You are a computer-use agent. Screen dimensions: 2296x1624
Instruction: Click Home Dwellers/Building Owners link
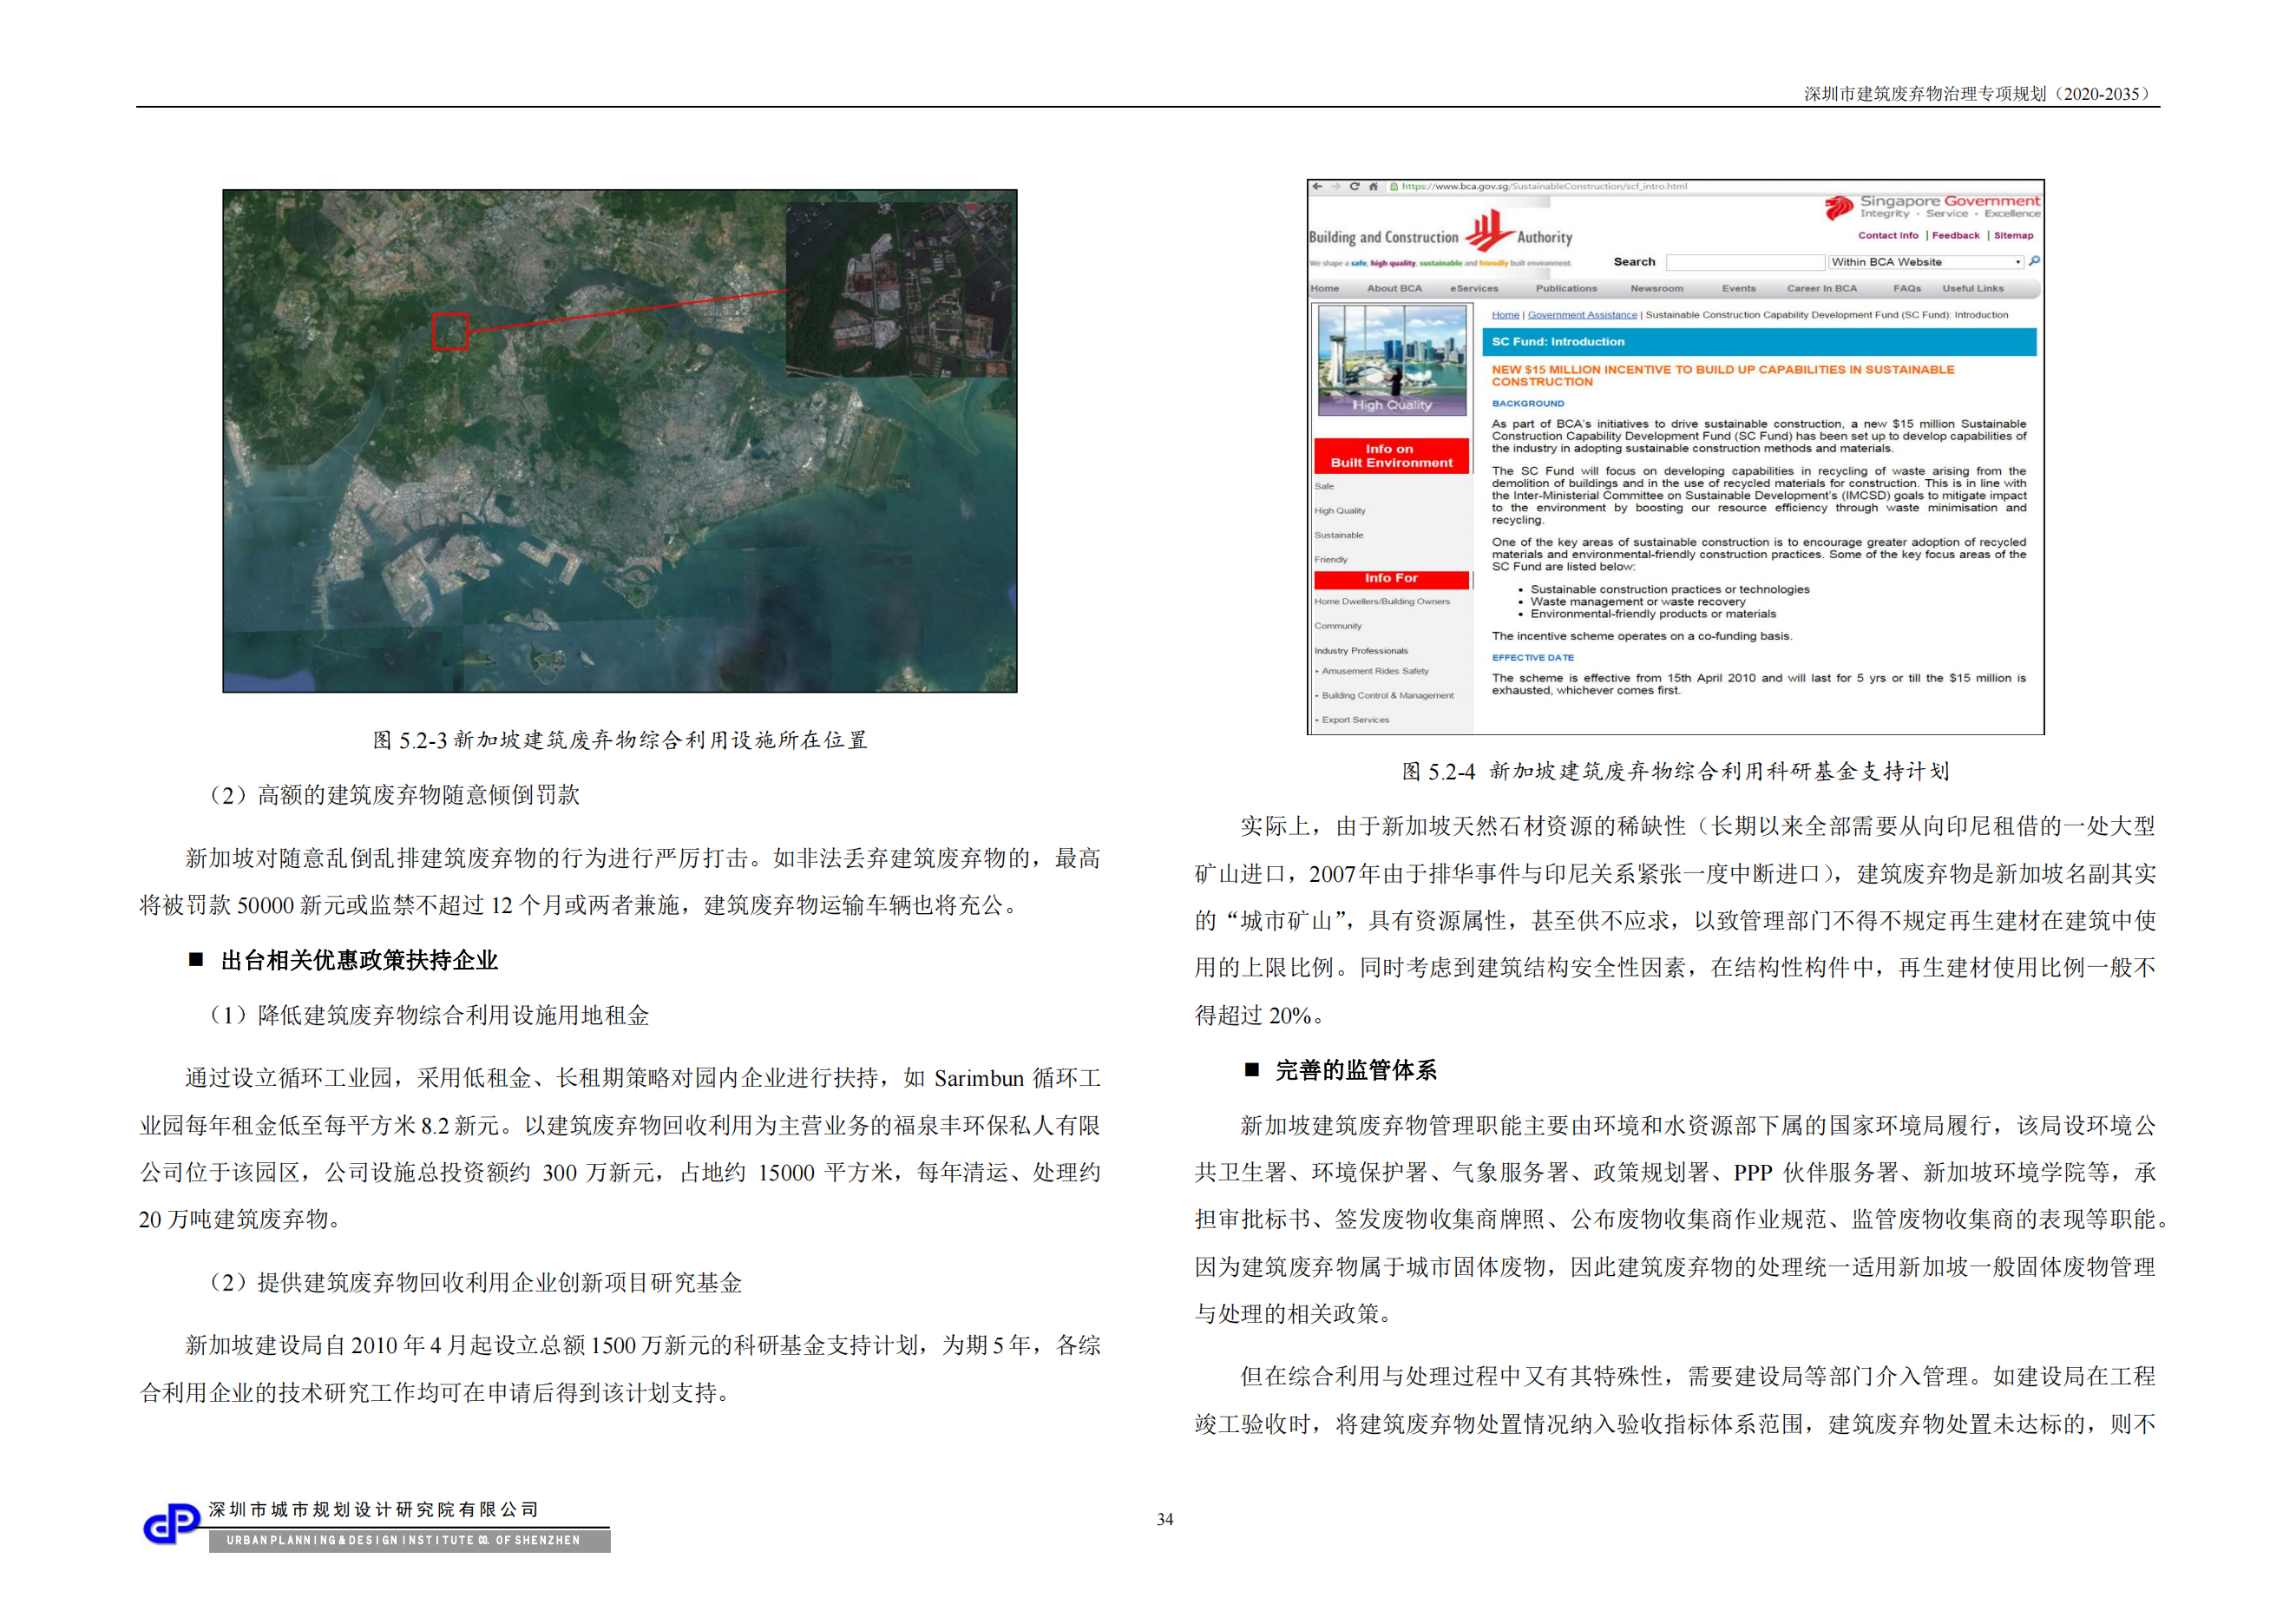click(1382, 601)
